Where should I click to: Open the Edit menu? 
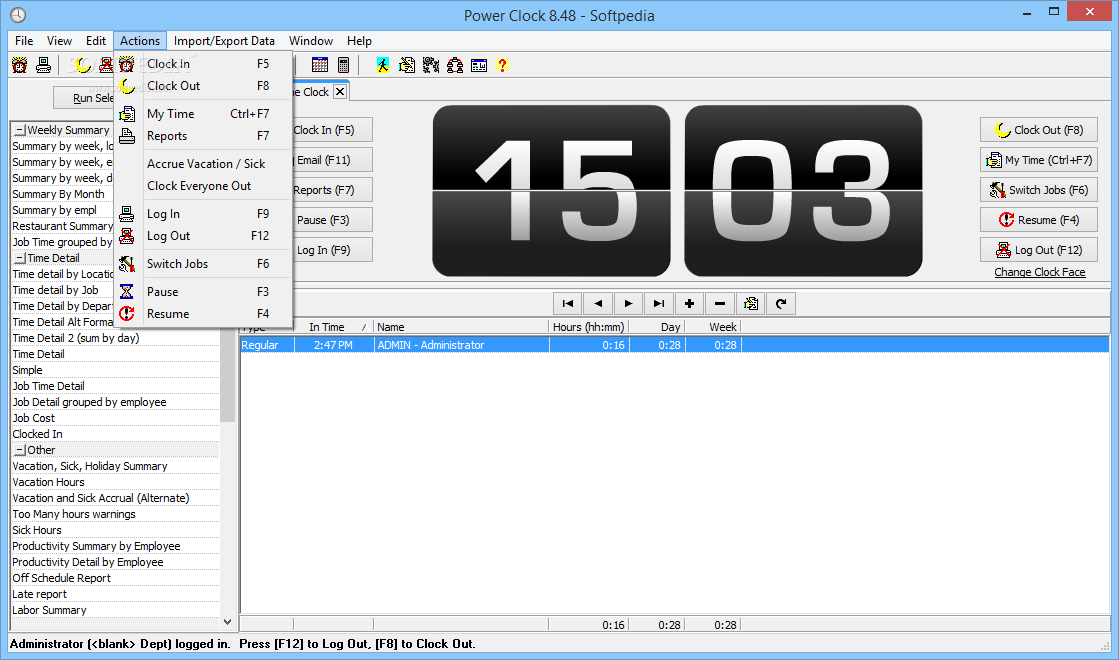click(96, 41)
